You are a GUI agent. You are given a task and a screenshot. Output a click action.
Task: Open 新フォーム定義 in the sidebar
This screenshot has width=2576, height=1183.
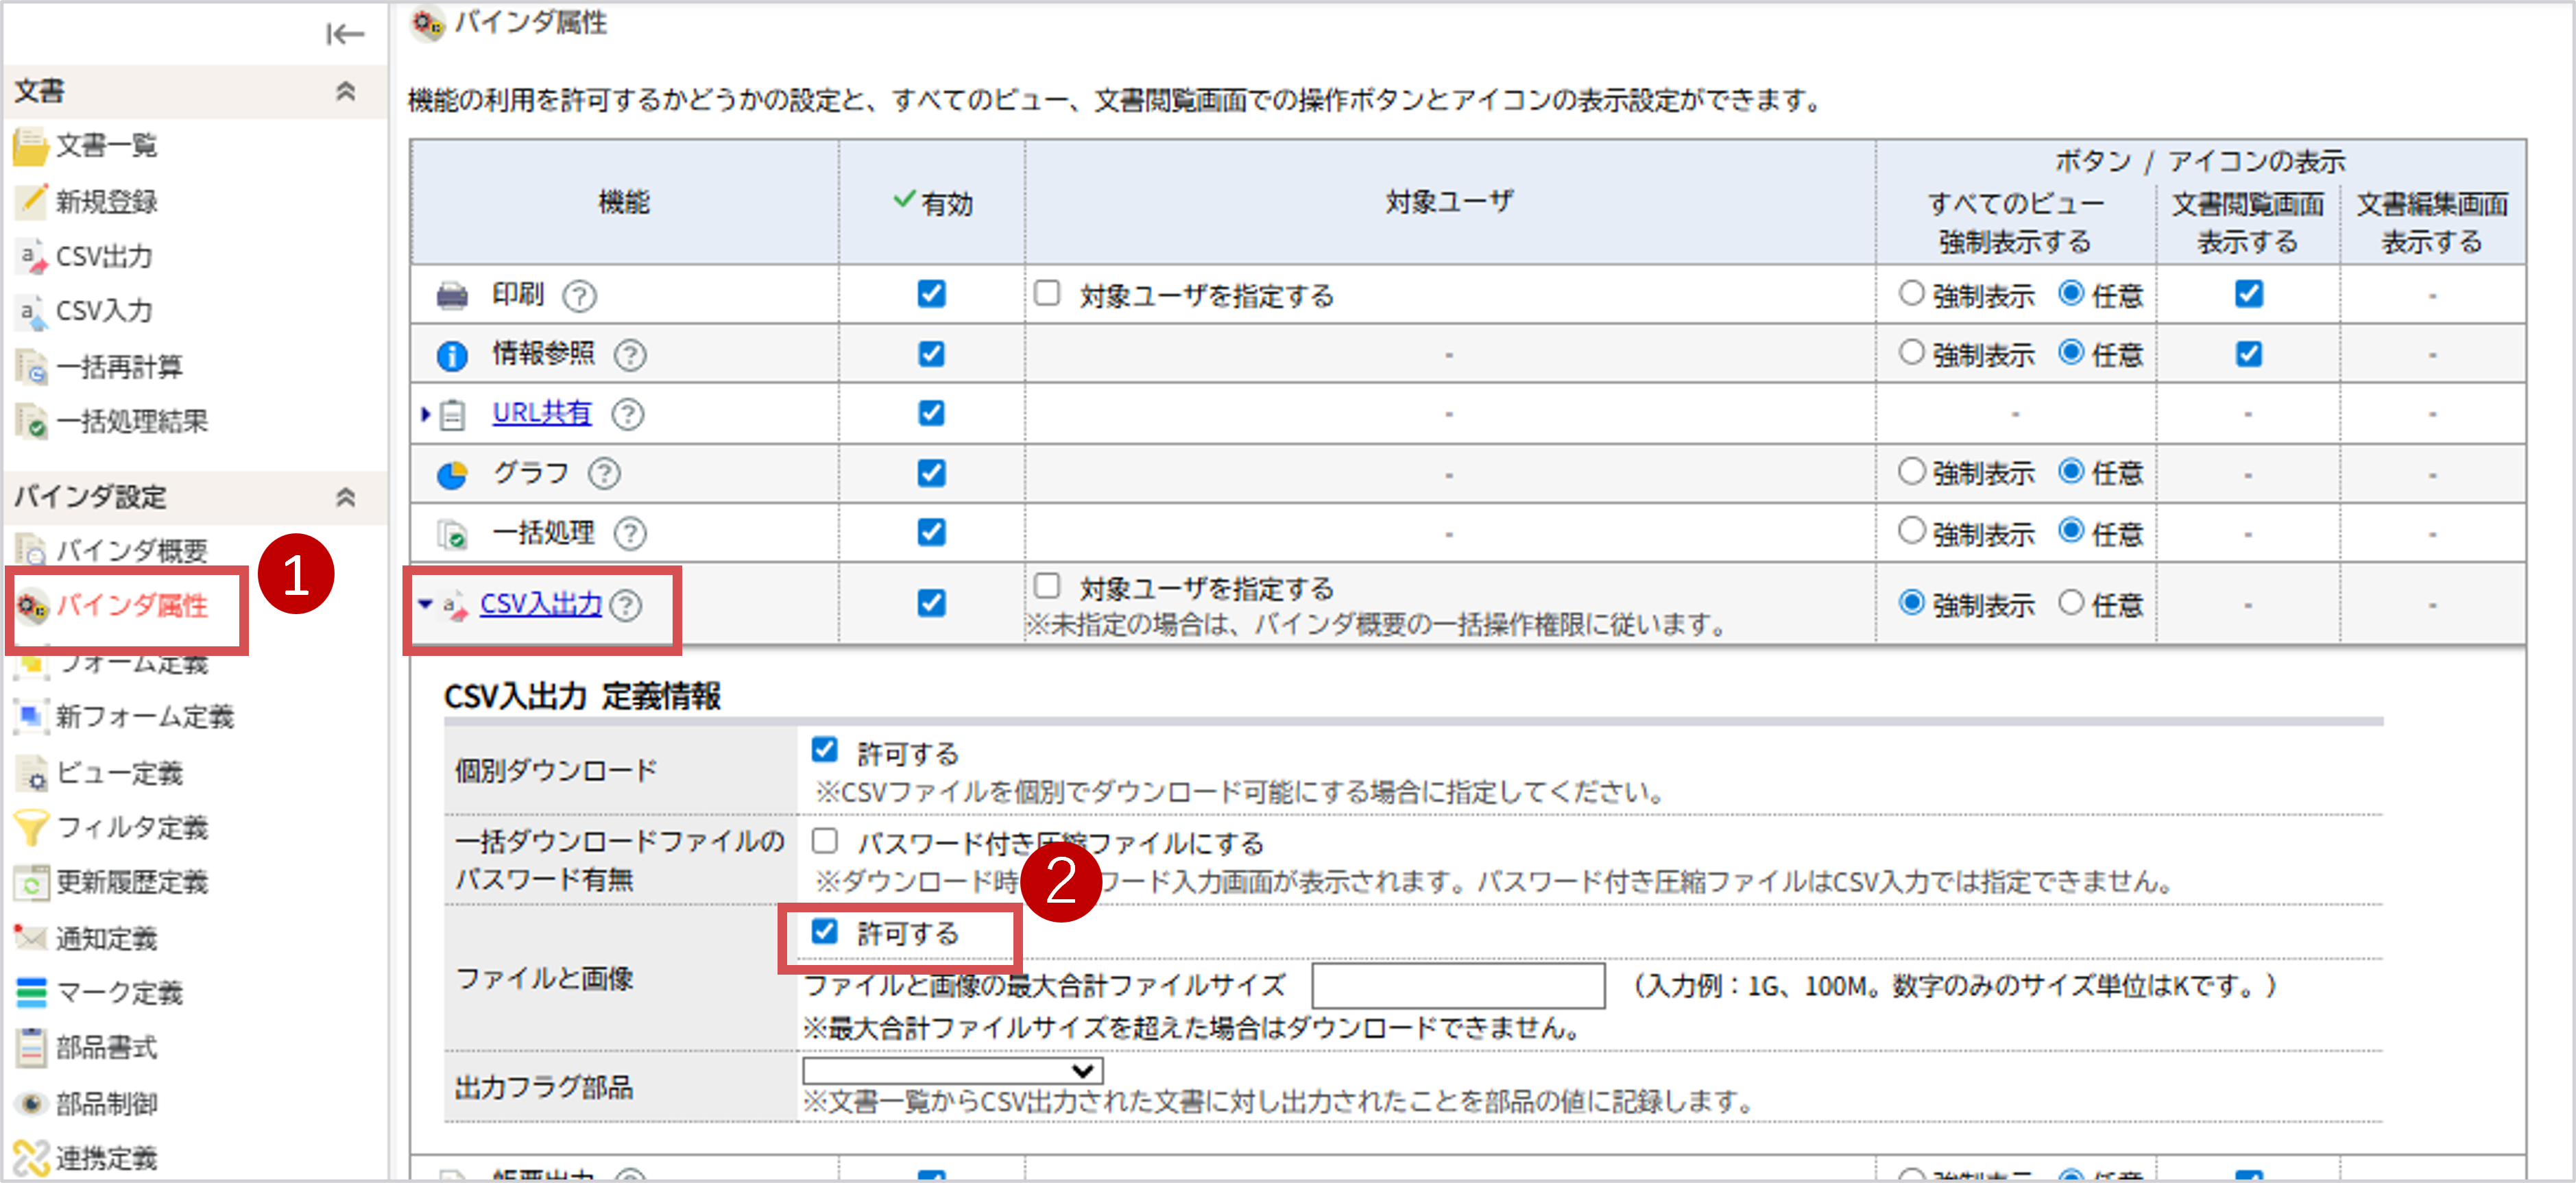(x=144, y=716)
